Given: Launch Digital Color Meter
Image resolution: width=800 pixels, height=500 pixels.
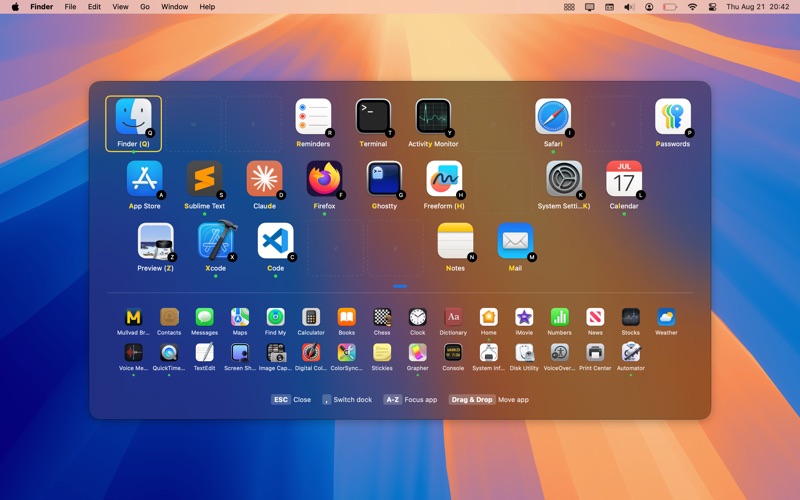Looking at the screenshot, I should tap(311, 353).
